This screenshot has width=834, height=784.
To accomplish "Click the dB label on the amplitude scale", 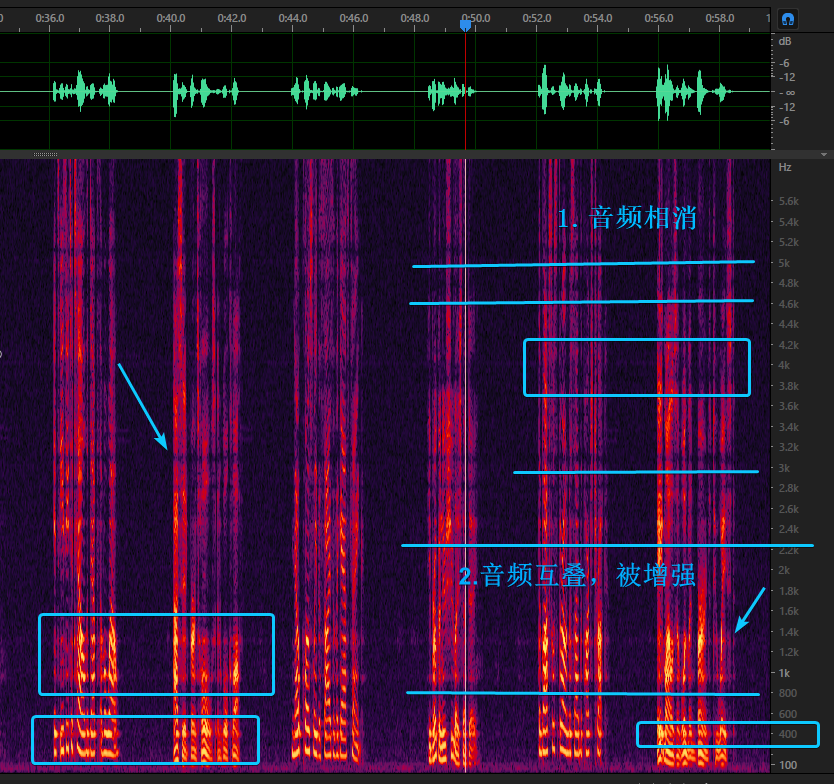I will click(785, 41).
